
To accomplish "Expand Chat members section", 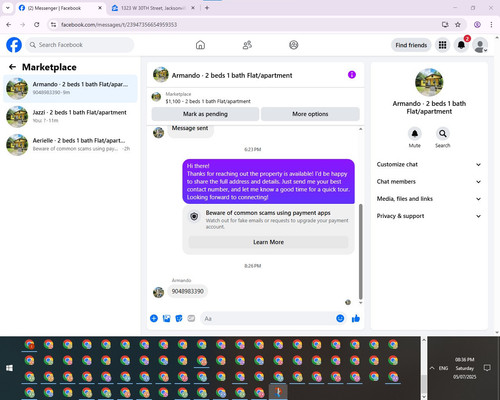I will click(x=429, y=182).
